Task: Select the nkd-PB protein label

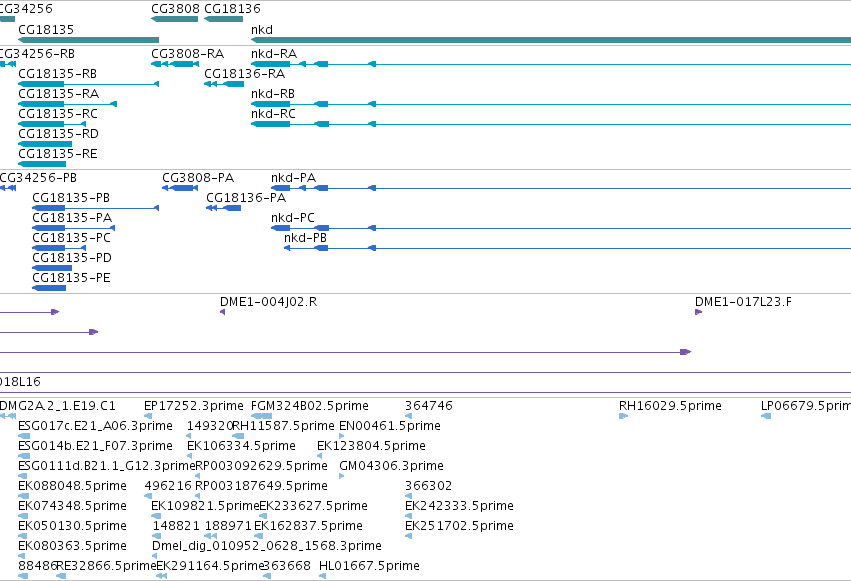Action: click(305, 238)
